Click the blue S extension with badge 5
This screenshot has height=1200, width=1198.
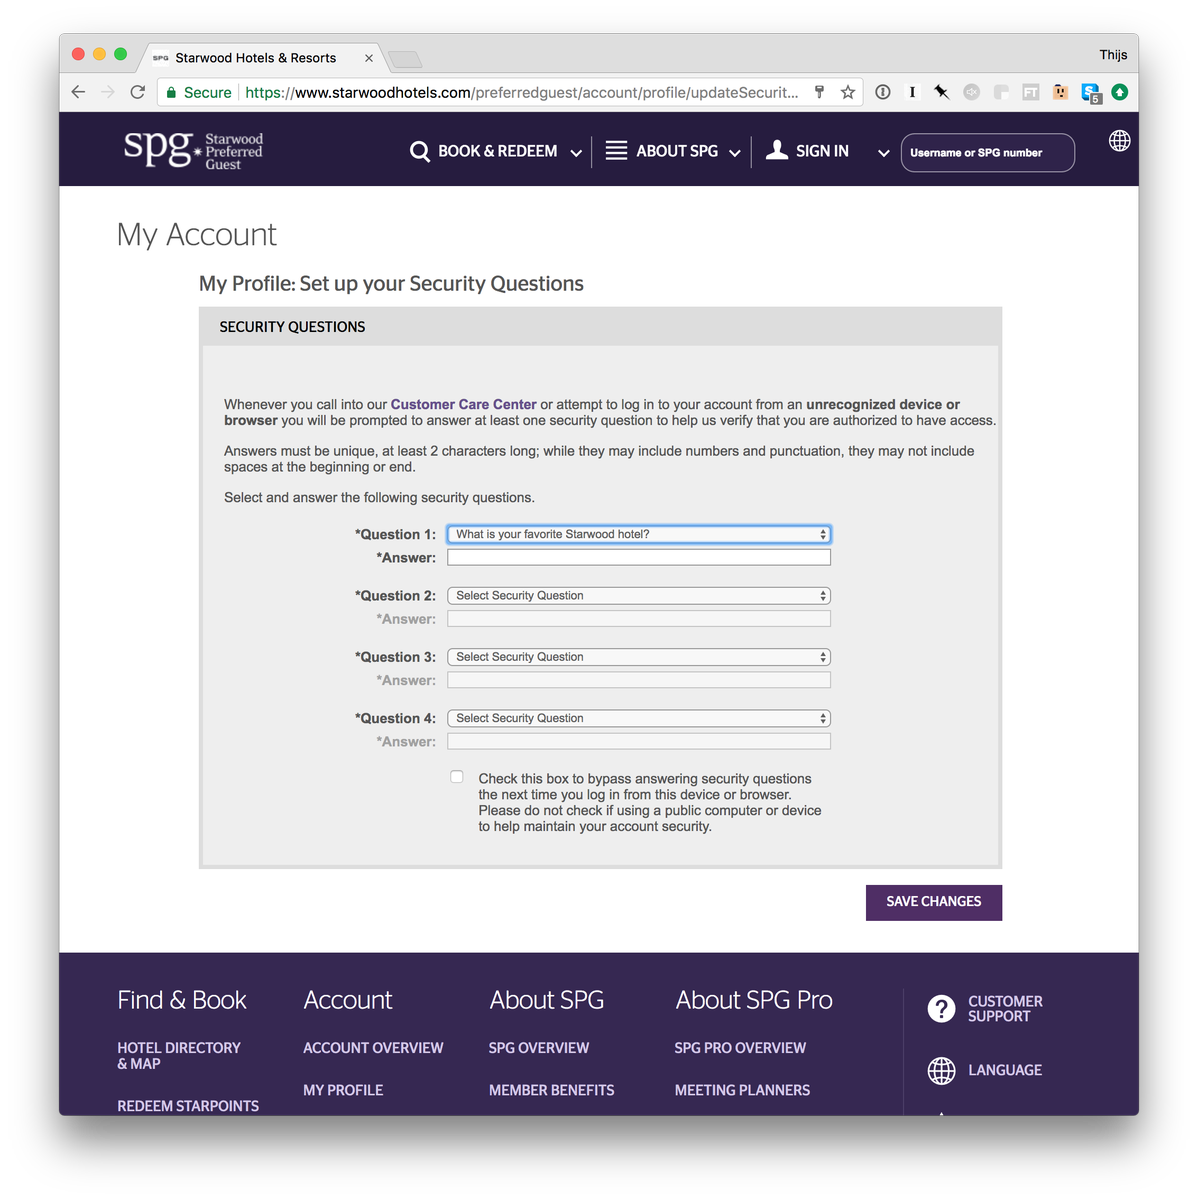(1091, 93)
